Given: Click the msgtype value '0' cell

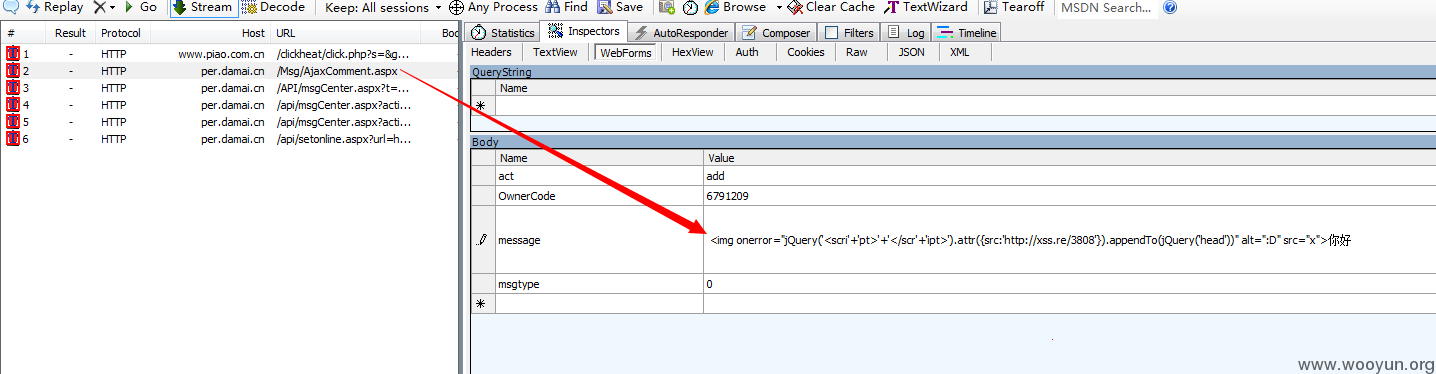Looking at the screenshot, I should pyautogui.click(x=1069, y=284).
